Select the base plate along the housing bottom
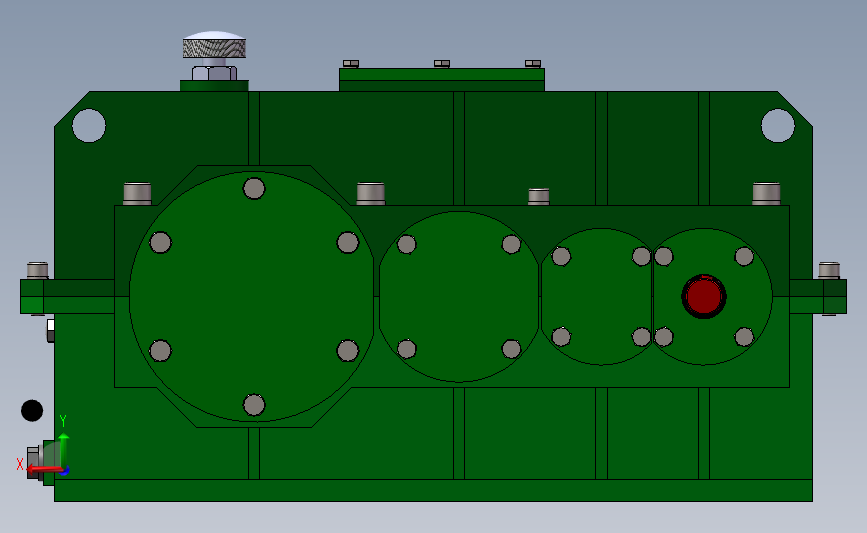 [434, 490]
